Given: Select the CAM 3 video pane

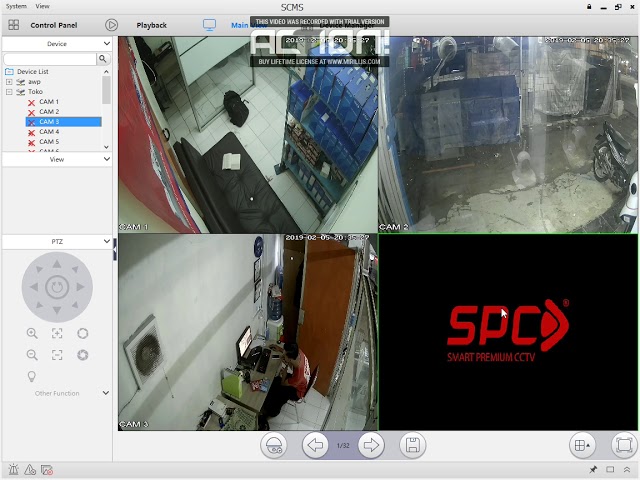Looking at the screenshot, I should click(248, 332).
